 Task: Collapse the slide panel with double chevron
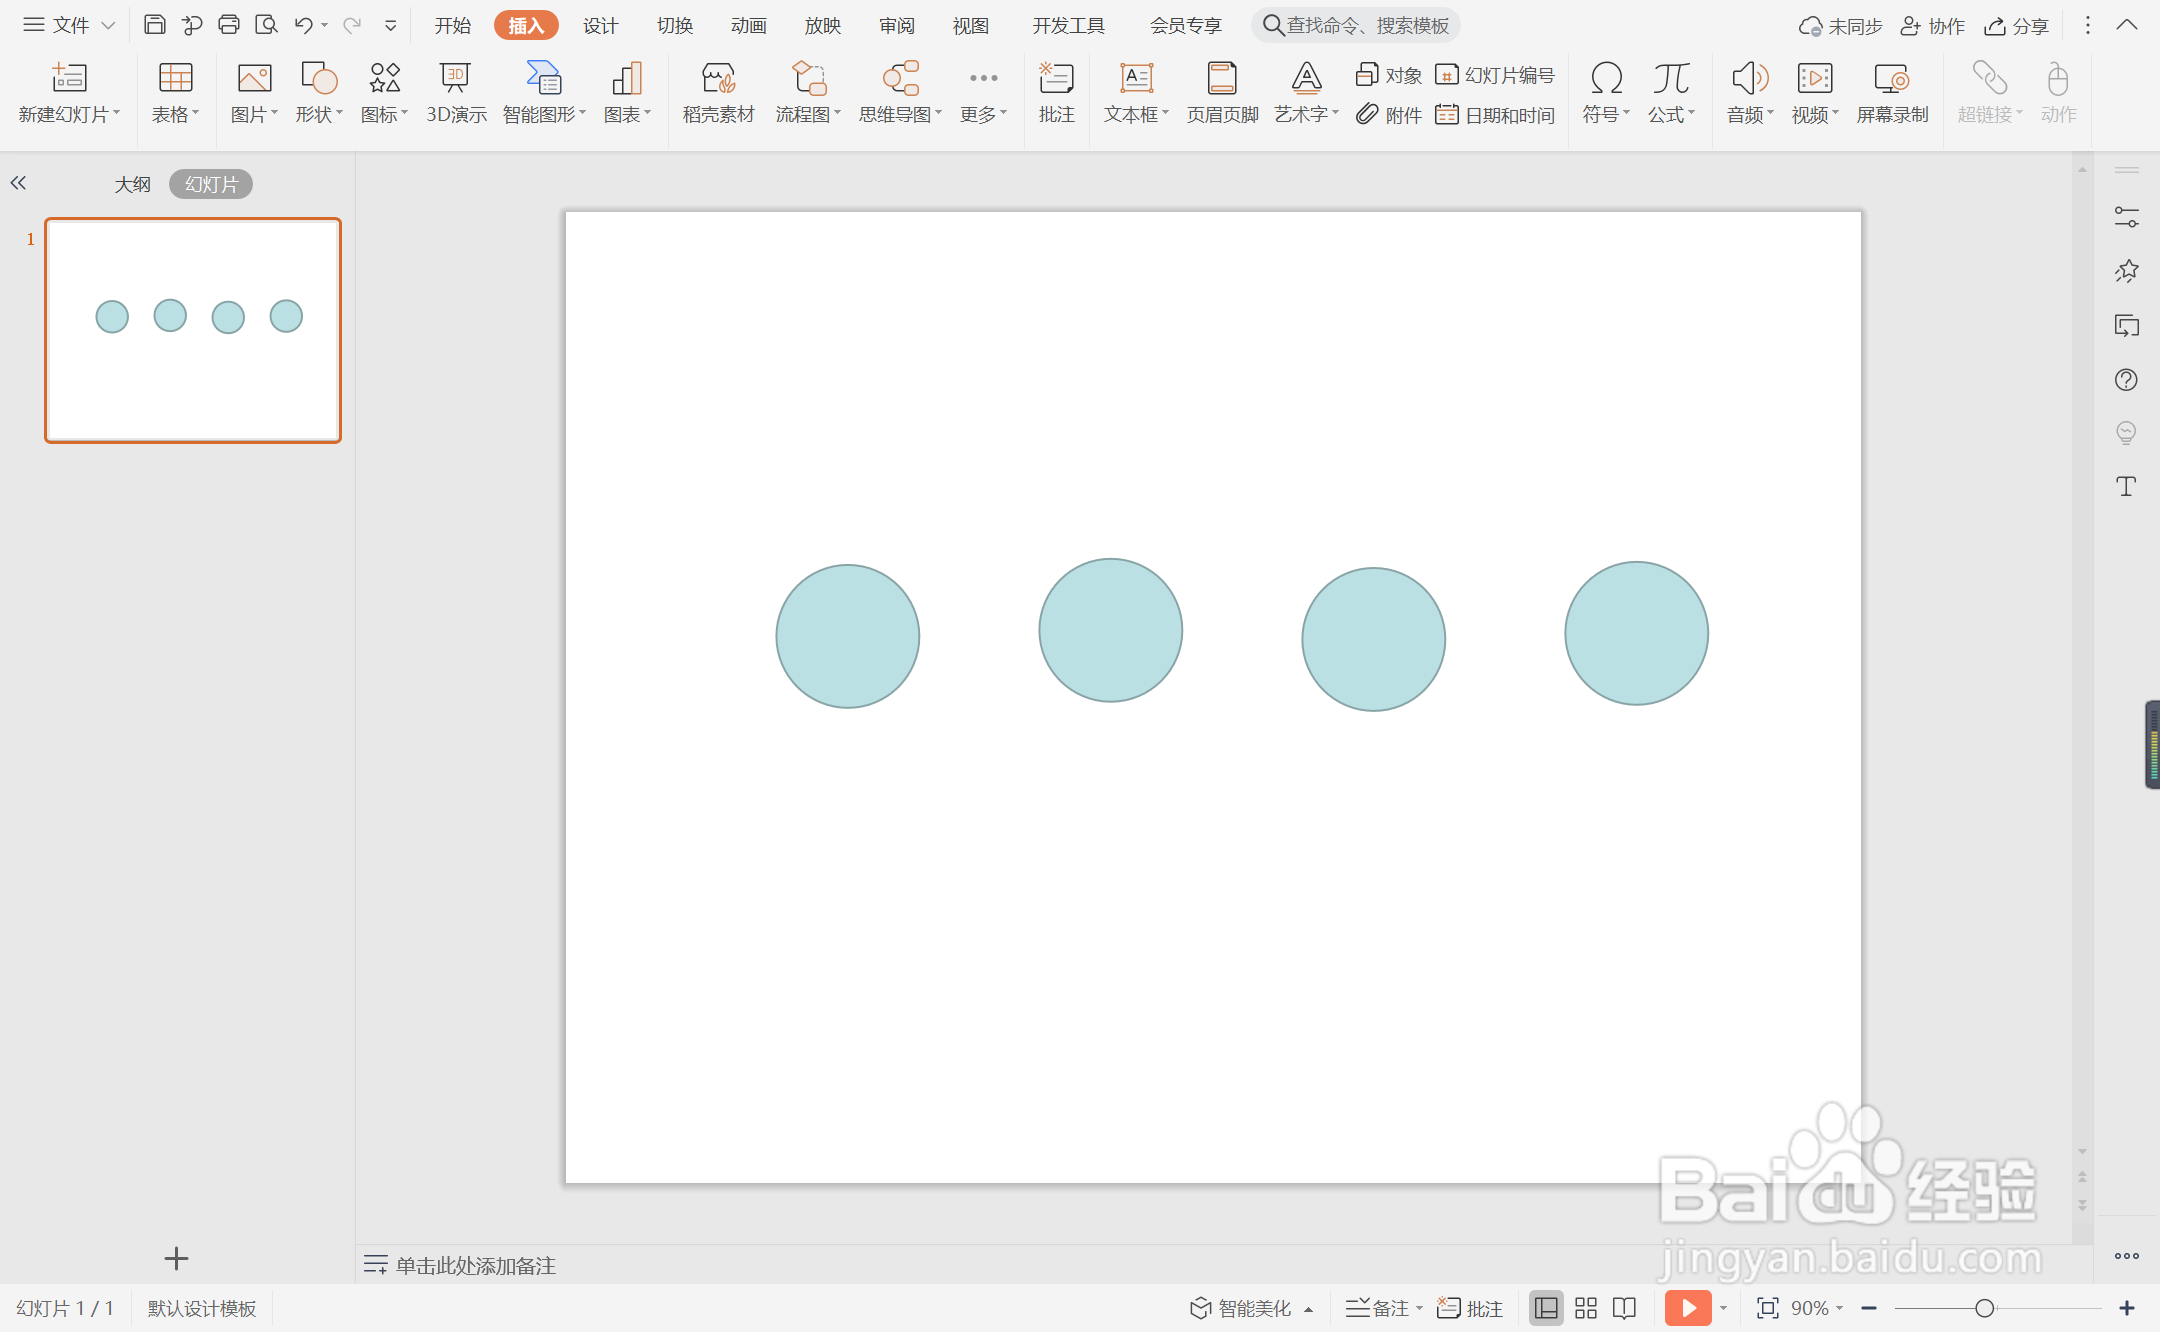(x=18, y=183)
